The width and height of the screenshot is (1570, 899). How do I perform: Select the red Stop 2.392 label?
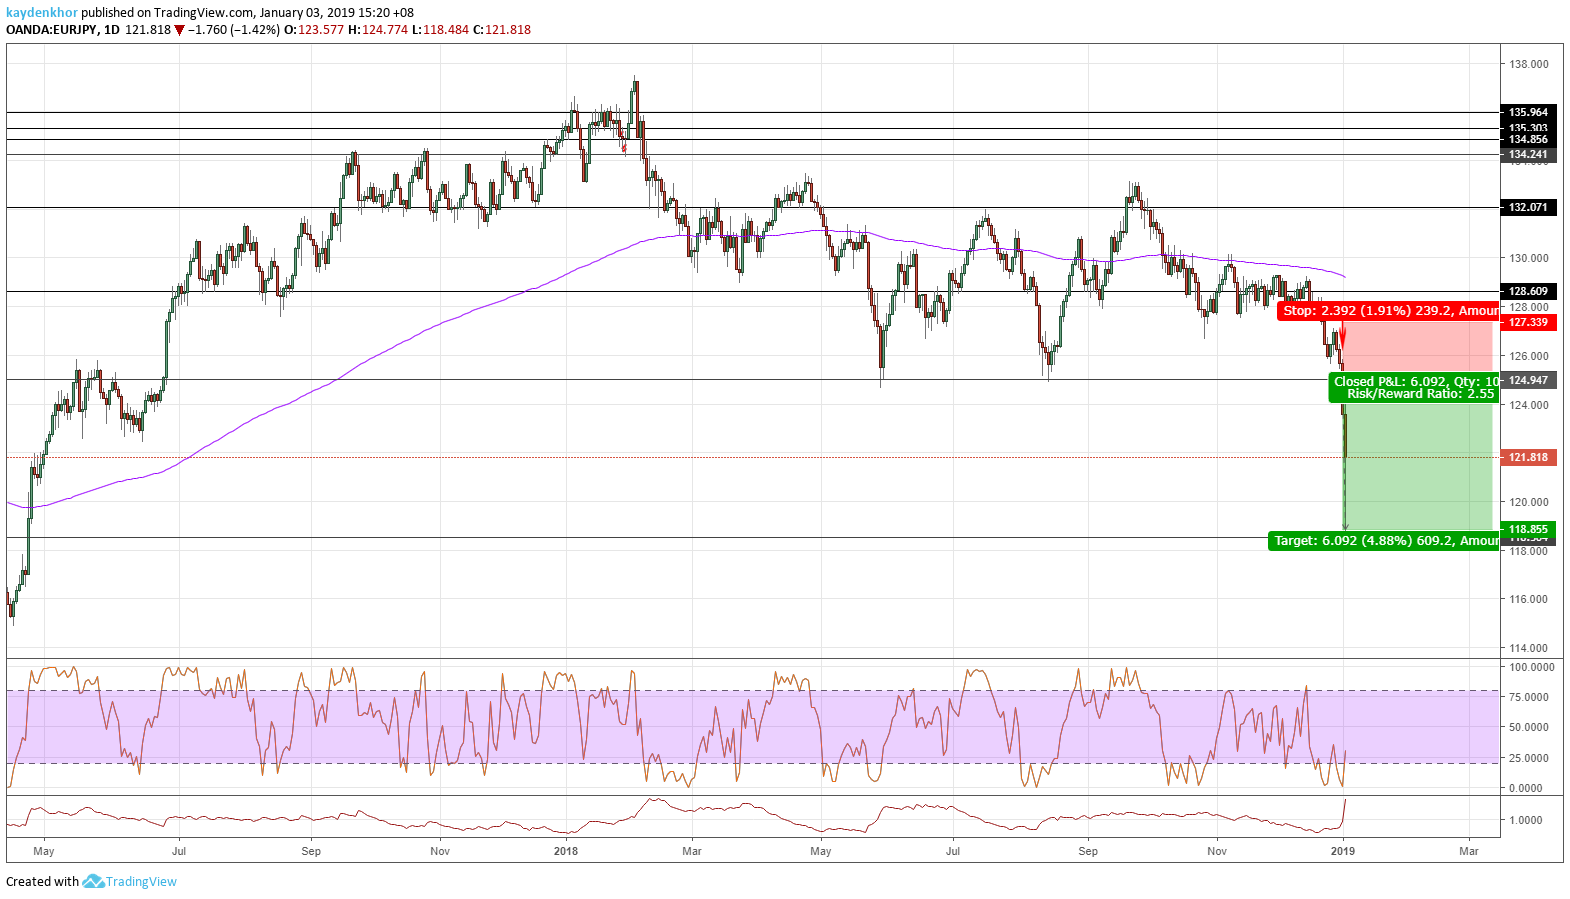[1388, 311]
